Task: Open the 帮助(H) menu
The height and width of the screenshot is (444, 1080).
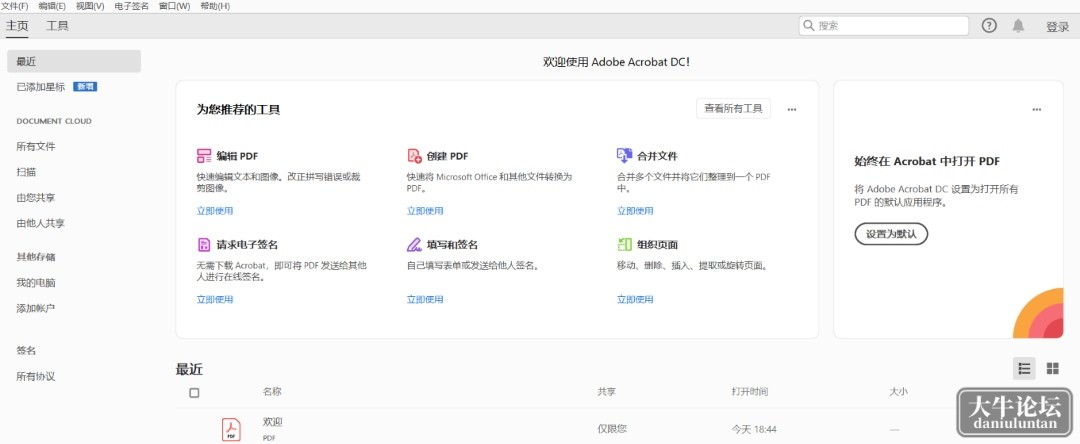Action: tap(215, 6)
